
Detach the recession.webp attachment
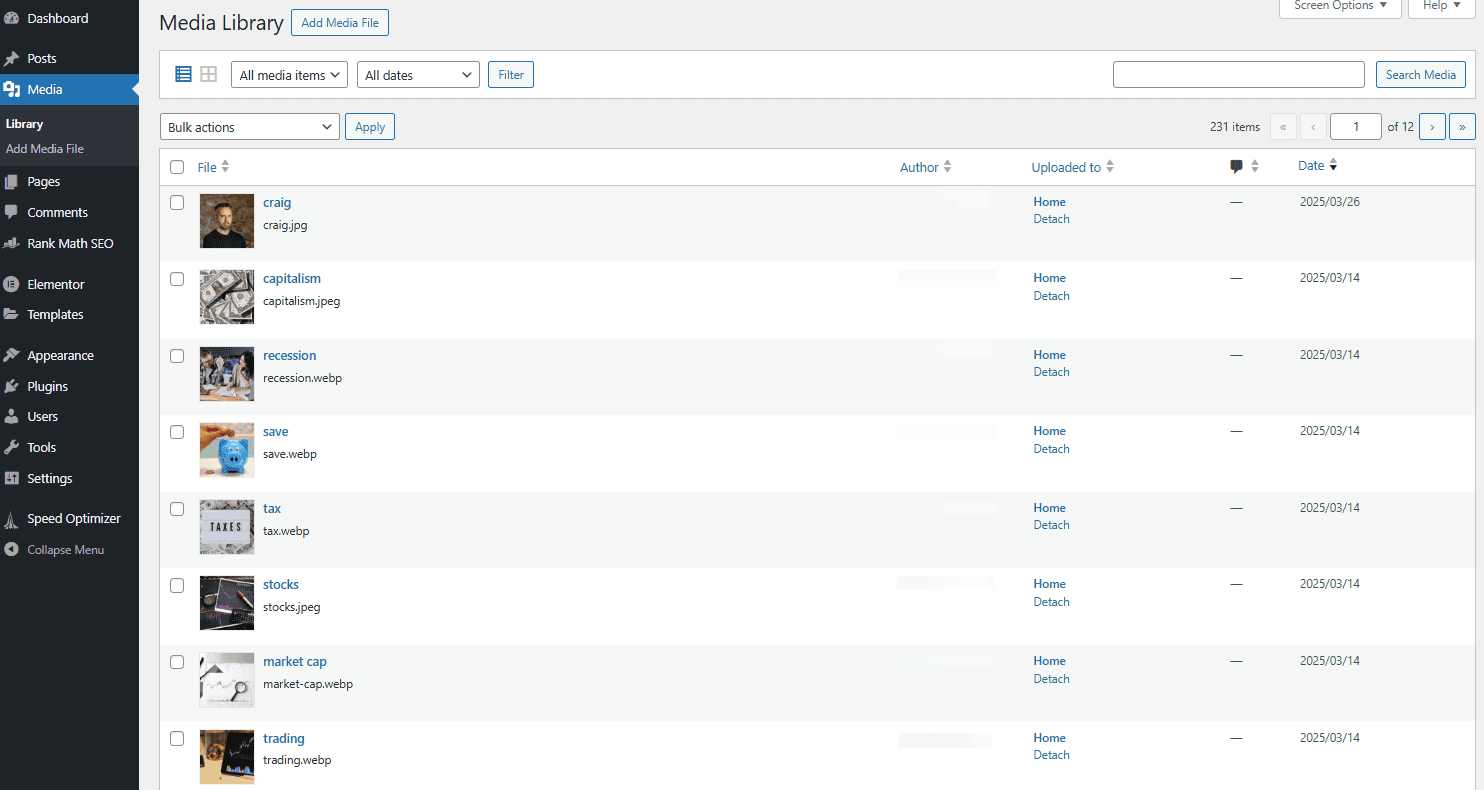1051,371
